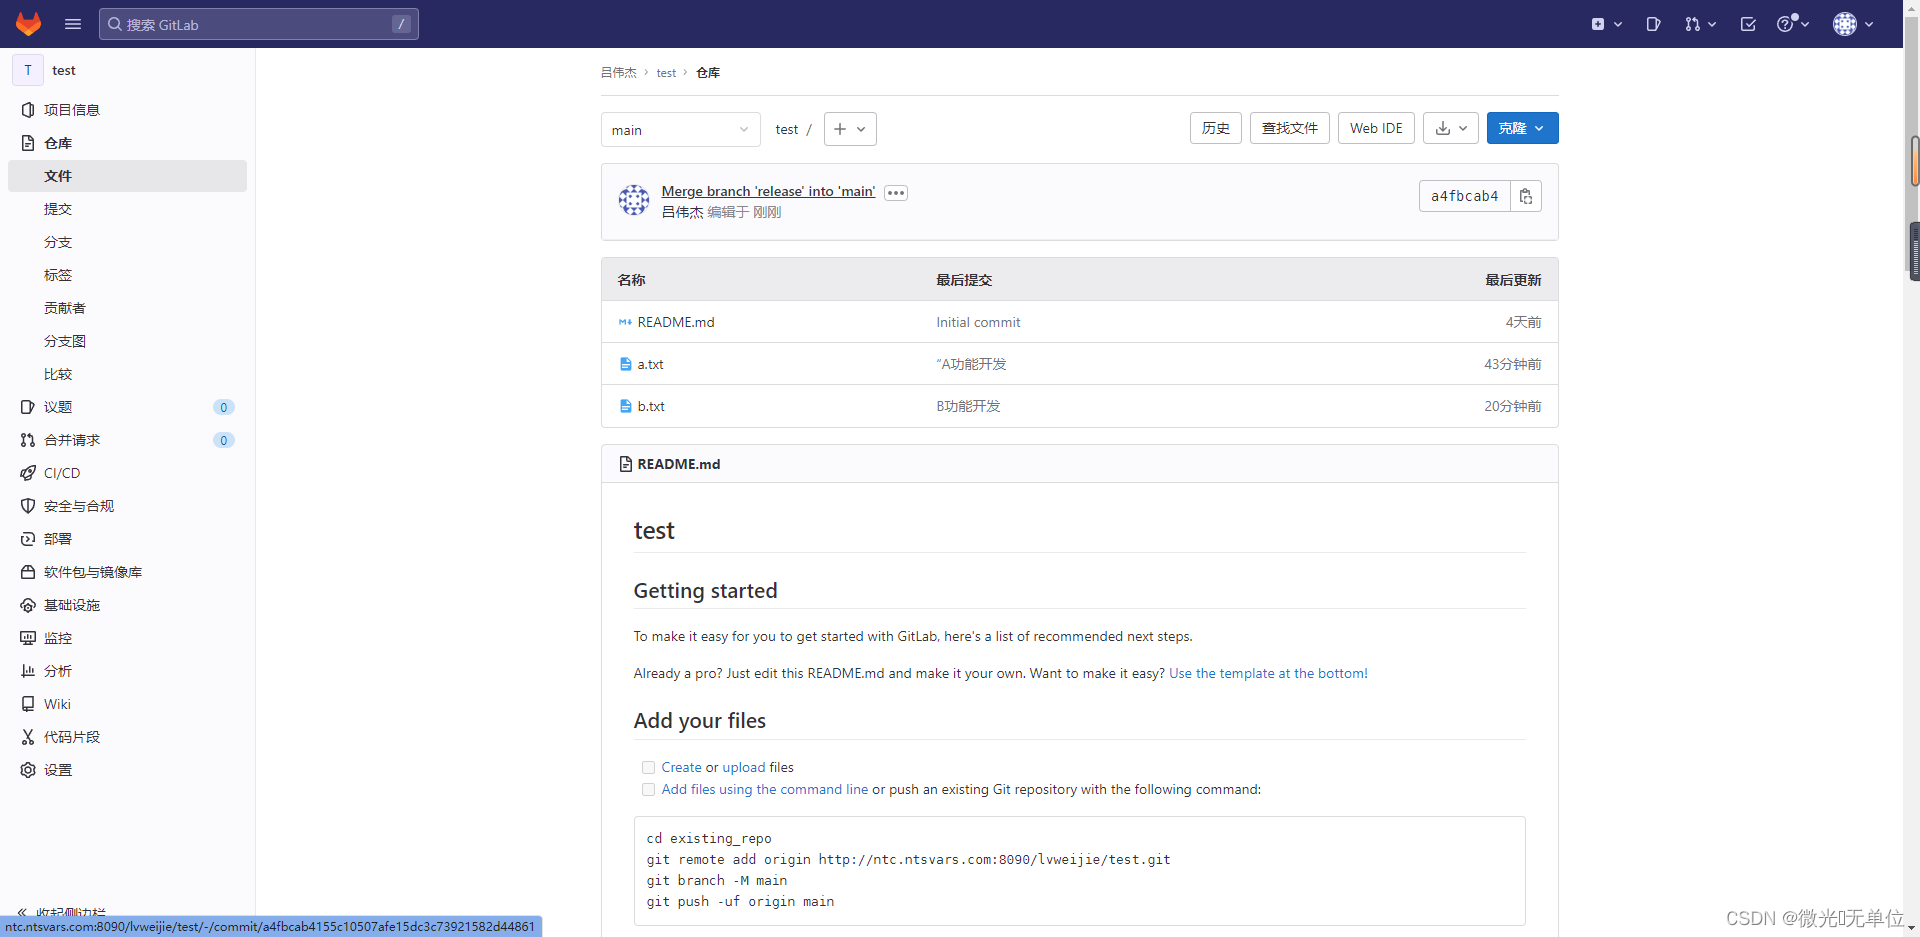Open the "A功能开发 commit link

(971, 364)
